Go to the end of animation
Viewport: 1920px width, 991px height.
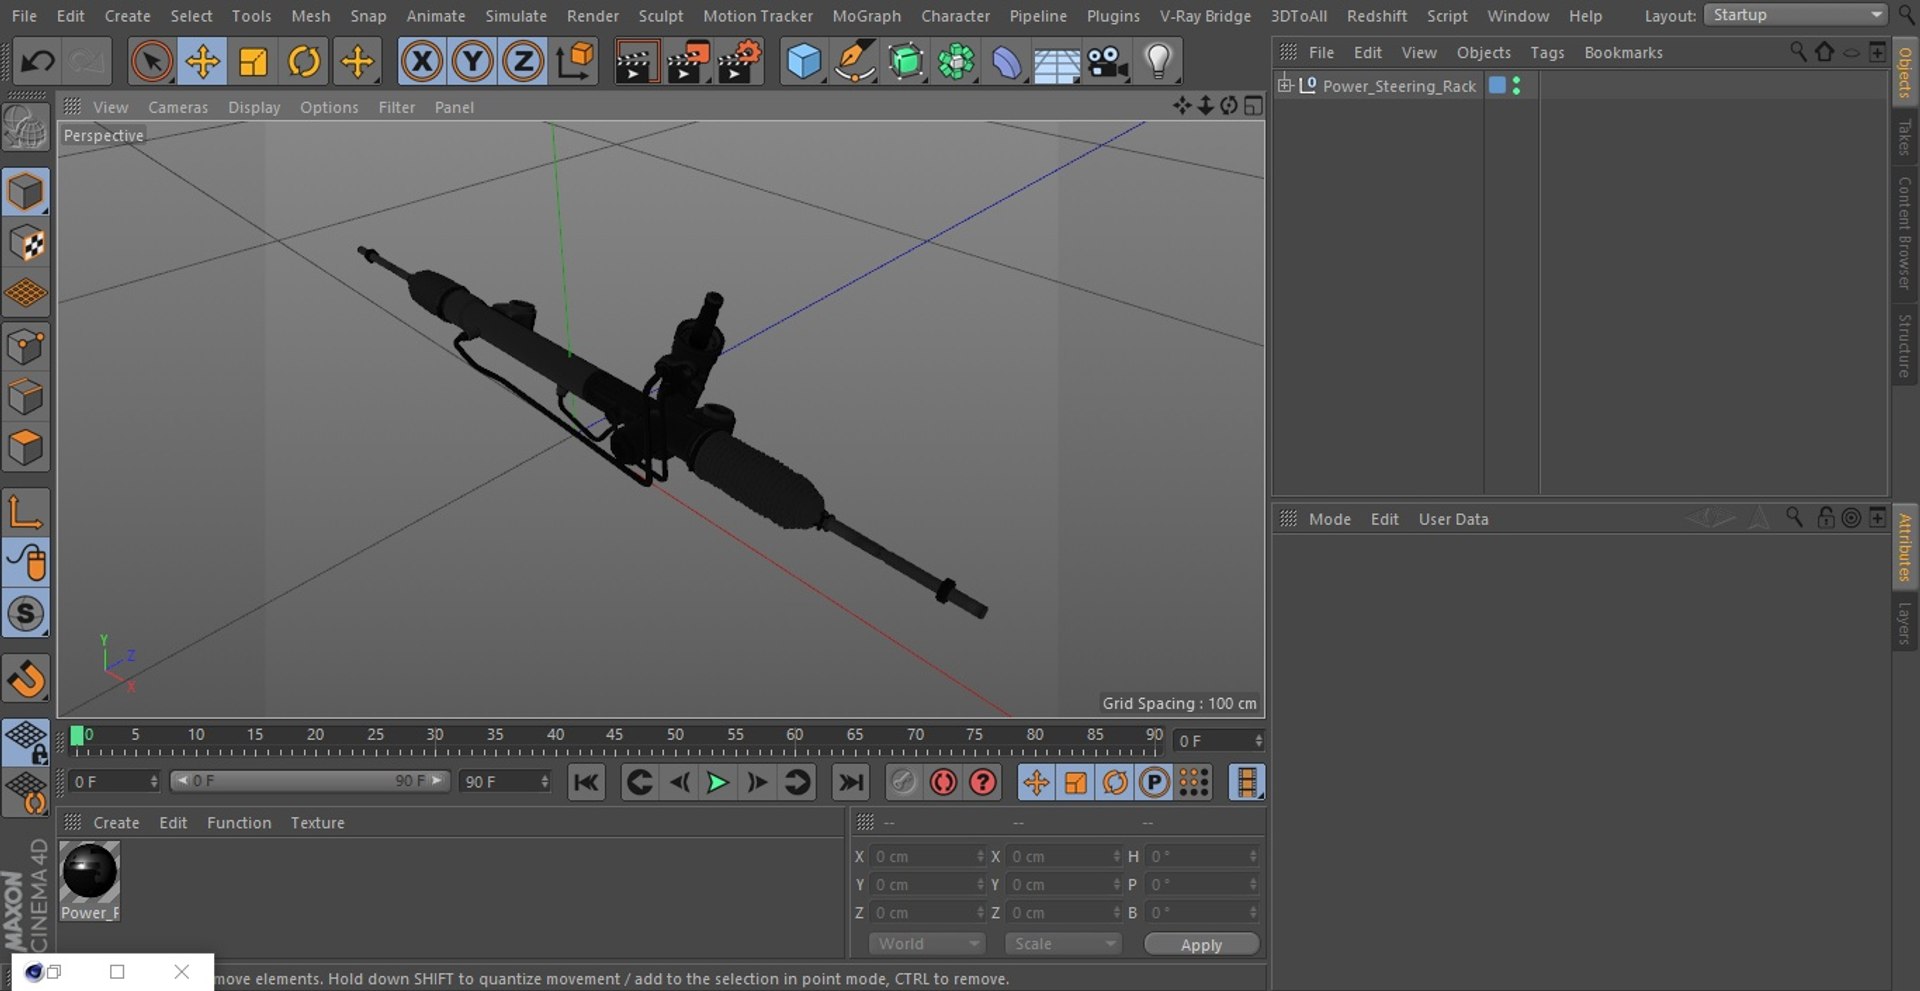[x=851, y=782]
